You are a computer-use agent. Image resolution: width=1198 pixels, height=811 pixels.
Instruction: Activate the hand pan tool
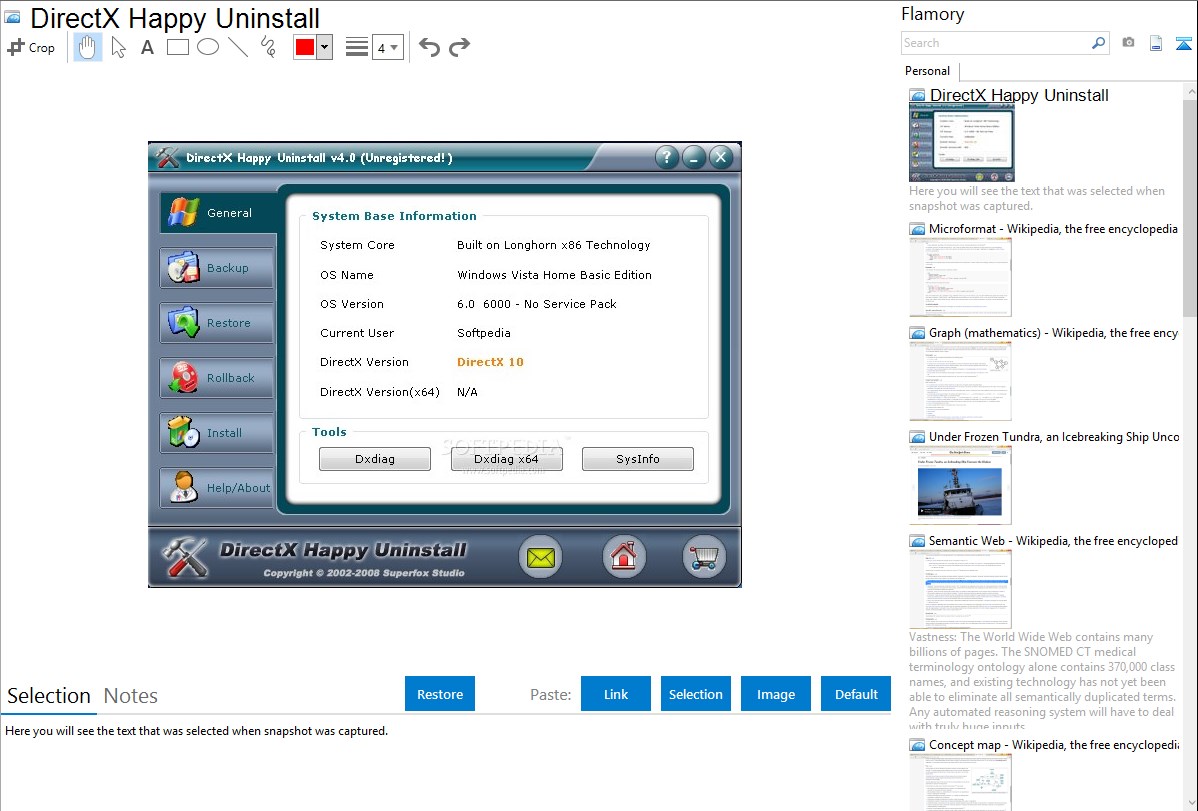coord(87,47)
